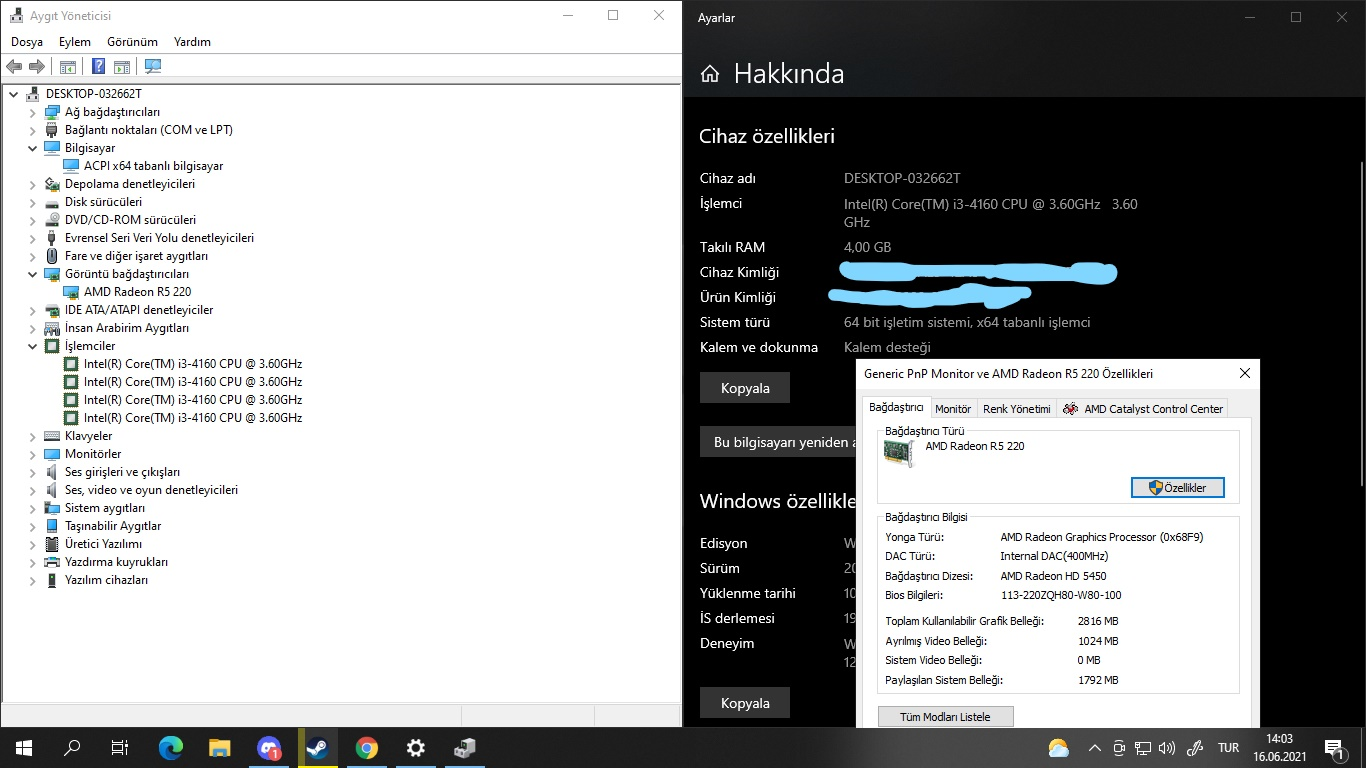Open the Yardım menu
The image size is (1366, 768).
click(x=192, y=42)
